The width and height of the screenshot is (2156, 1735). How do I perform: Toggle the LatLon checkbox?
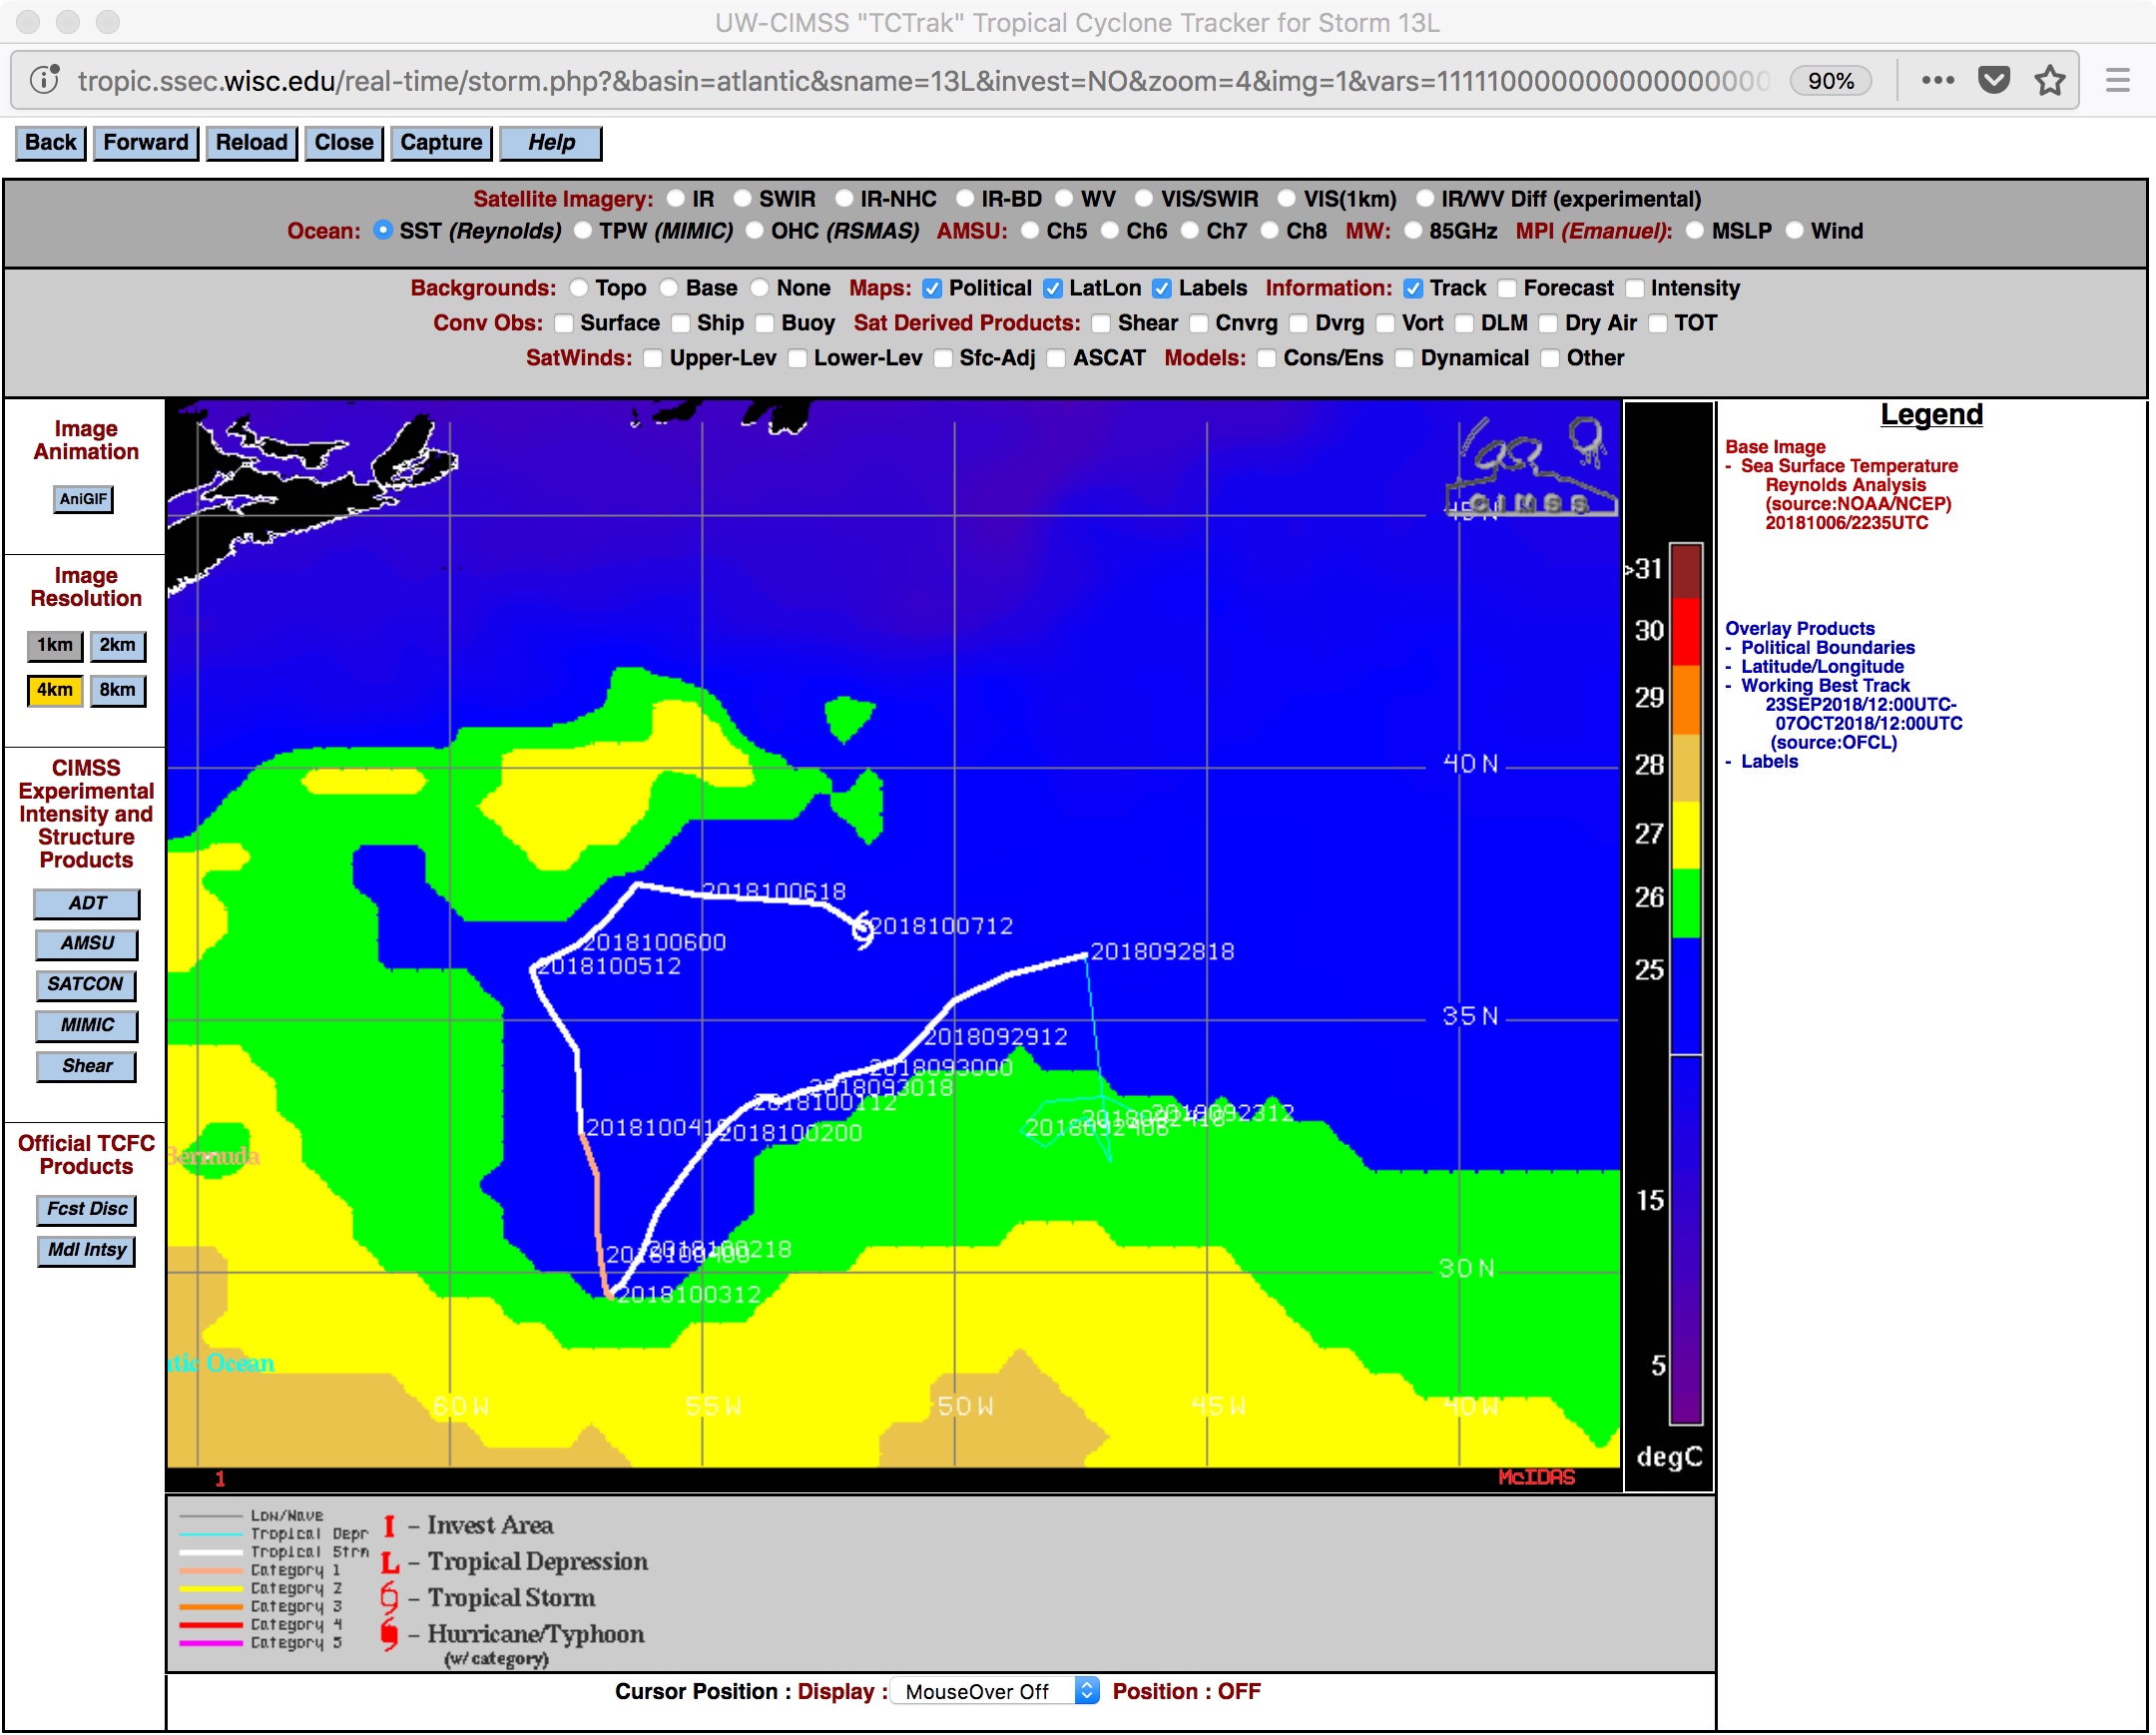(x=1053, y=288)
